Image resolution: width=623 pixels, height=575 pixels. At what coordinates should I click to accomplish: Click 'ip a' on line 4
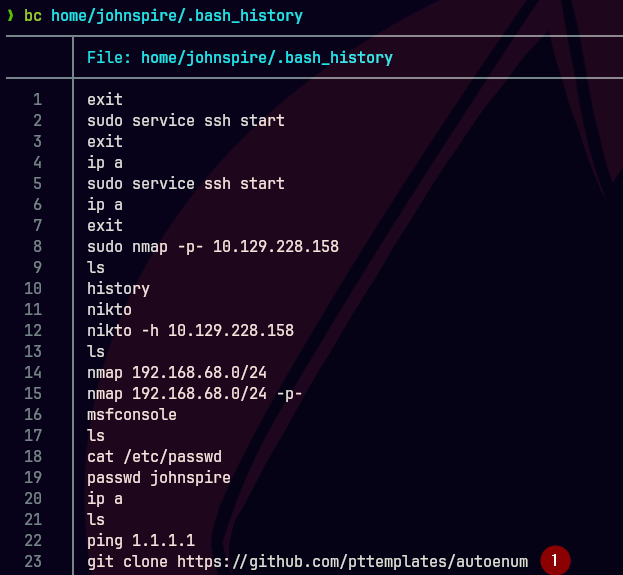[x=105, y=163]
